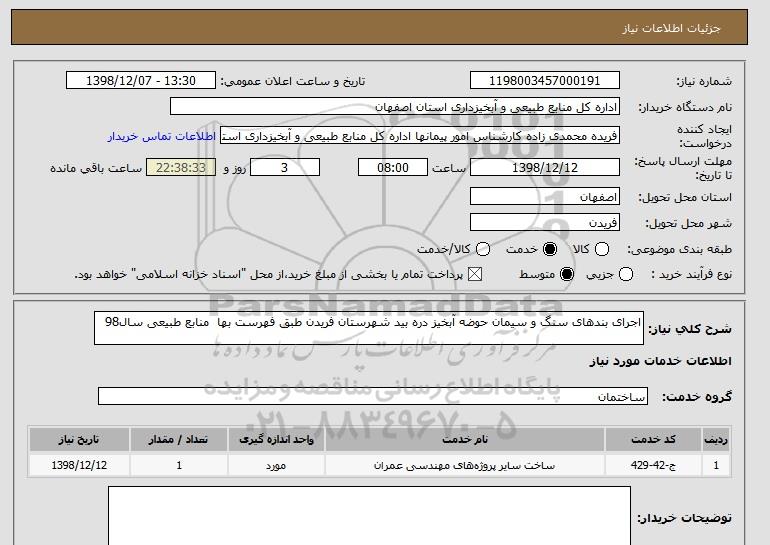Click the ردیف column header
The width and height of the screenshot is (770, 545).
point(716,439)
